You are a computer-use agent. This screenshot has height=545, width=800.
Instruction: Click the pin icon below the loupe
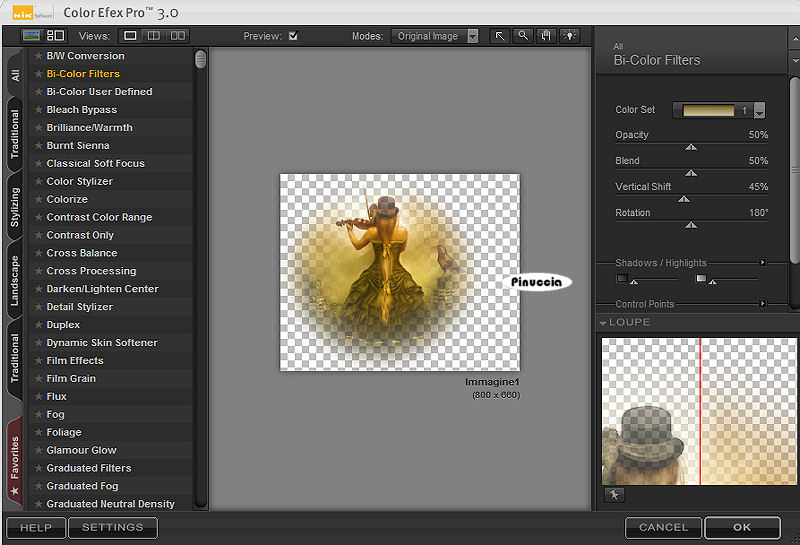[x=614, y=494]
